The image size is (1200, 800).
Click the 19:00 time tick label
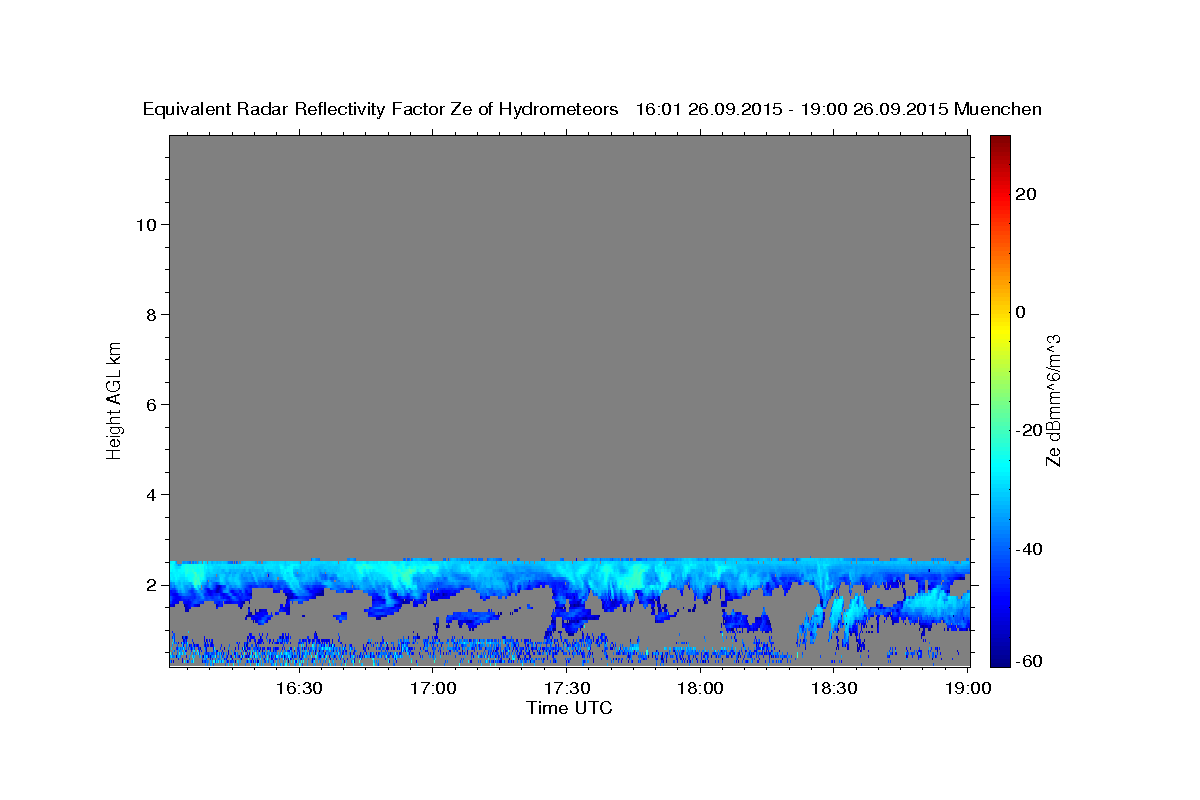pyautogui.click(x=967, y=688)
